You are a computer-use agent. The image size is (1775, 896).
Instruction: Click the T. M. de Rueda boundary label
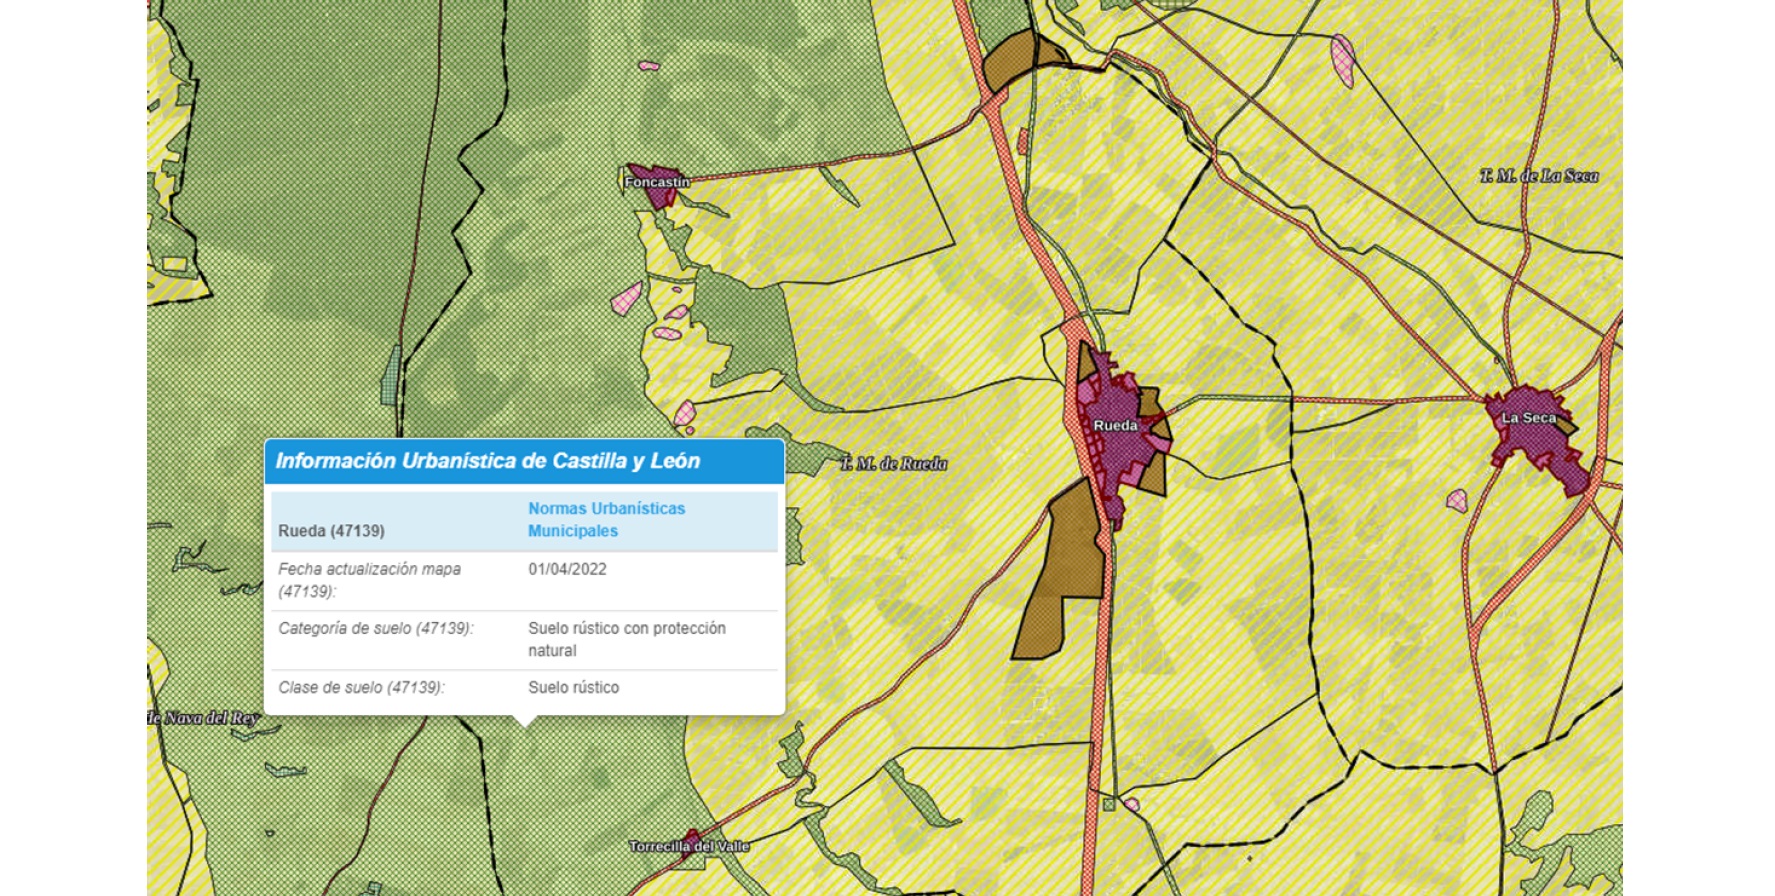coord(893,463)
